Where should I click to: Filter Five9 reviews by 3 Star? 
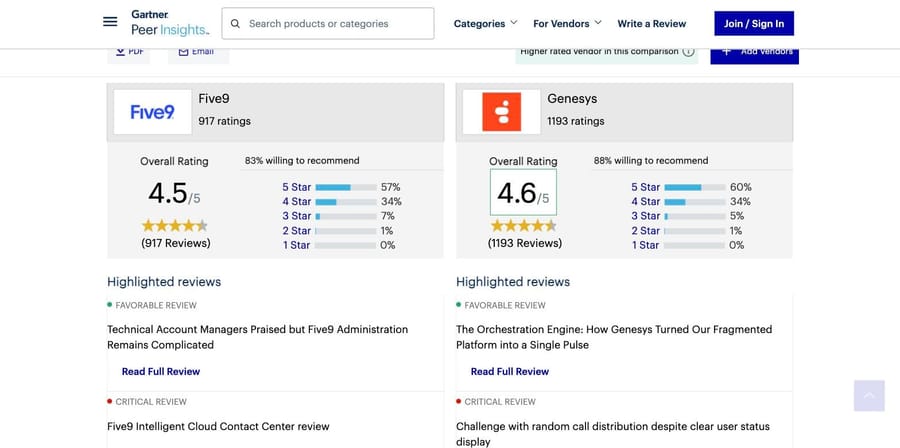coord(297,216)
